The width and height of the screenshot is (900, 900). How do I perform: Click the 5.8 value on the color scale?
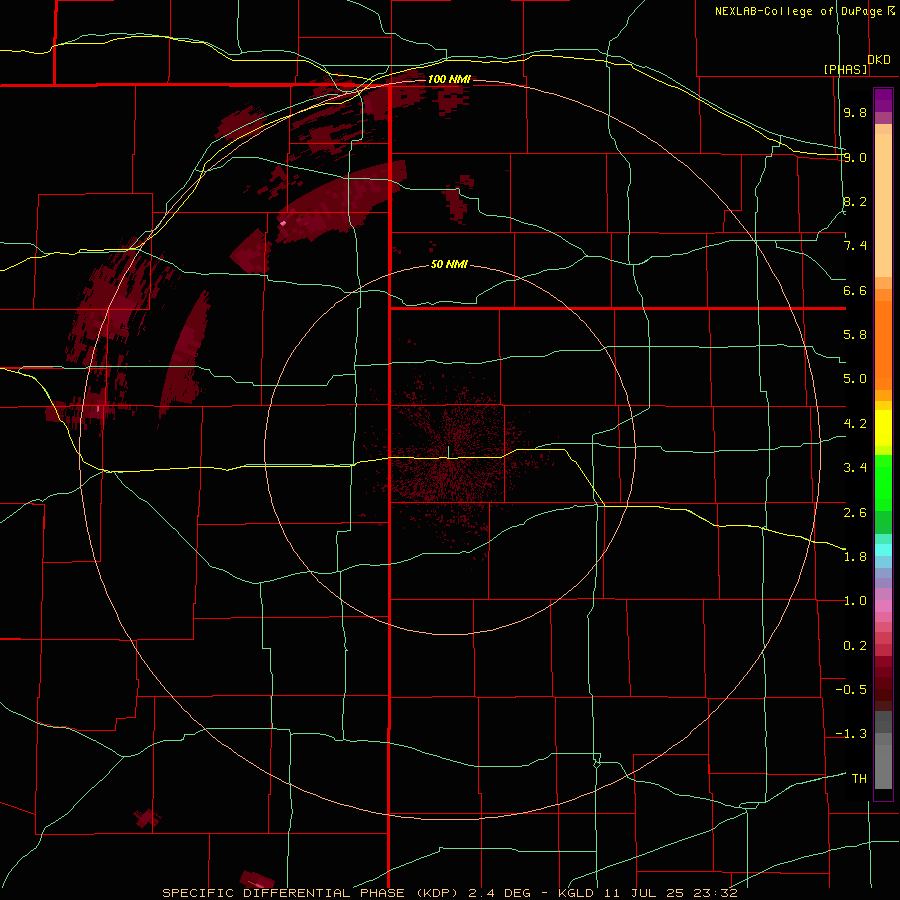[x=855, y=335]
